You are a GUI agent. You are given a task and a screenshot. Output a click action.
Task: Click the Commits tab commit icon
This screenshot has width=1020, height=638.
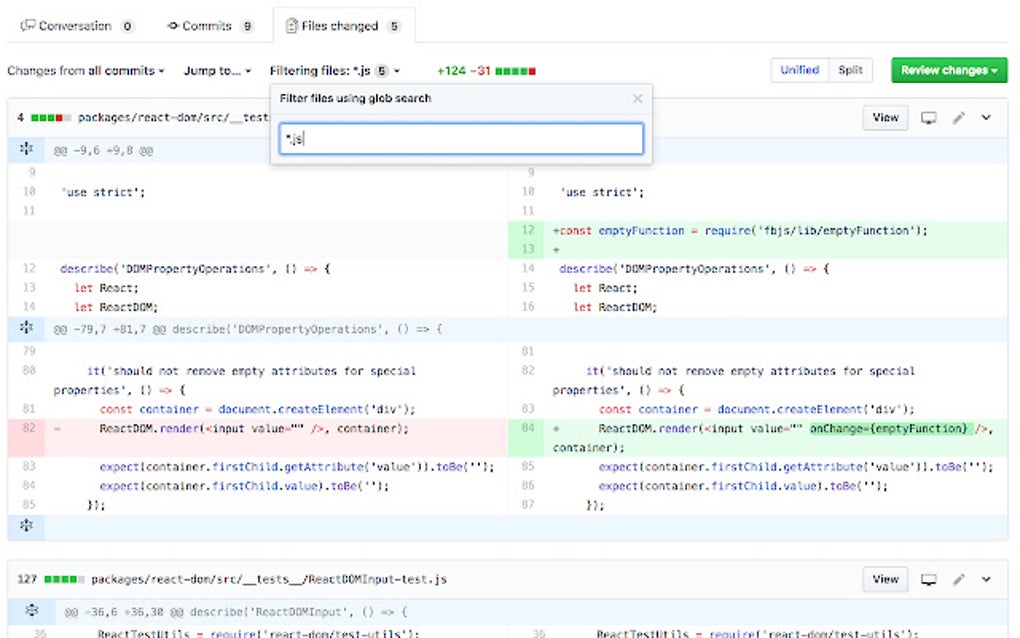pyautogui.click(x=173, y=26)
